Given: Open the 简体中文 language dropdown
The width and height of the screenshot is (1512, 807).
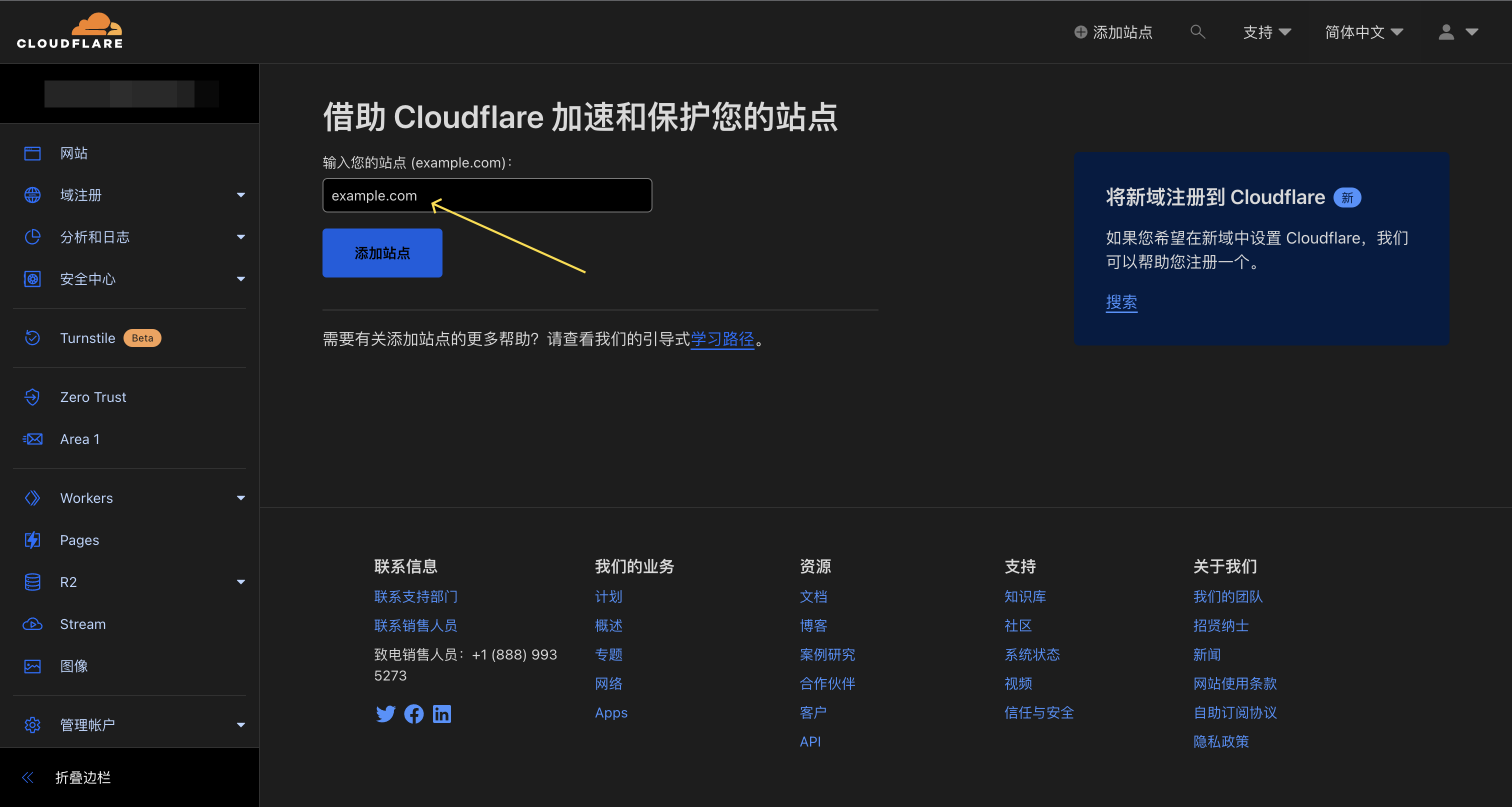Looking at the screenshot, I should click(1364, 32).
